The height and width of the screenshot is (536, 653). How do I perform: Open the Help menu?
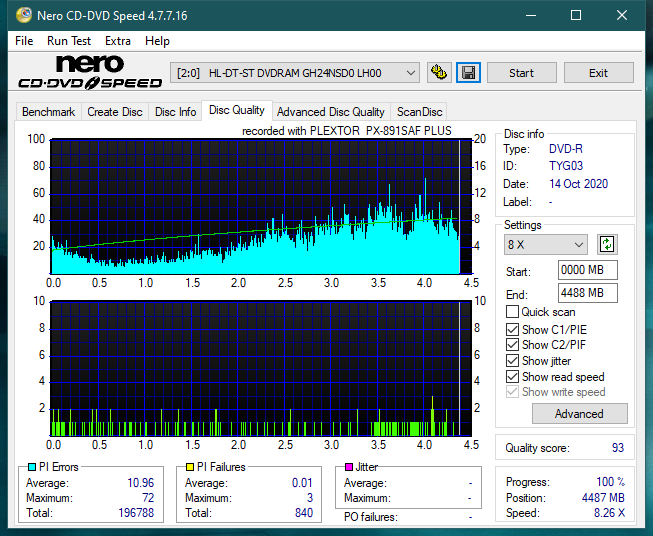coord(157,41)
